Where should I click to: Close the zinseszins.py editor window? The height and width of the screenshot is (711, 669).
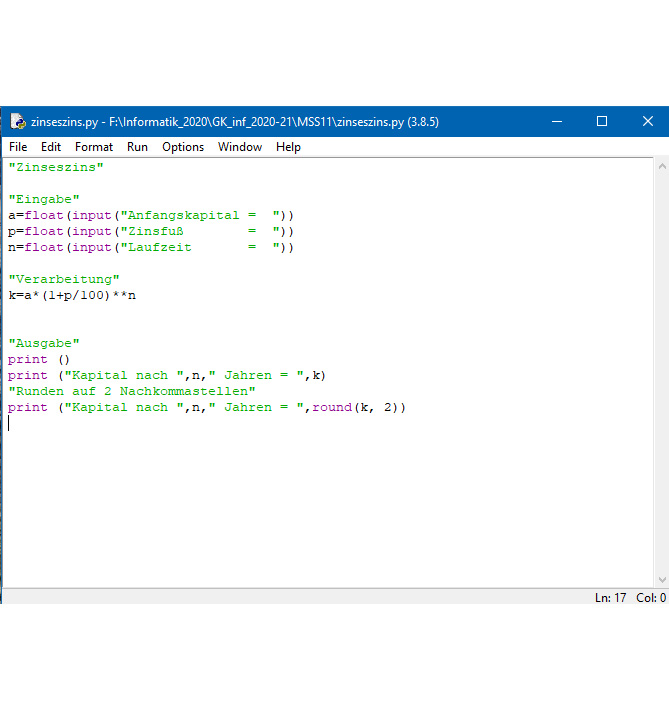[x=647, y=122]
